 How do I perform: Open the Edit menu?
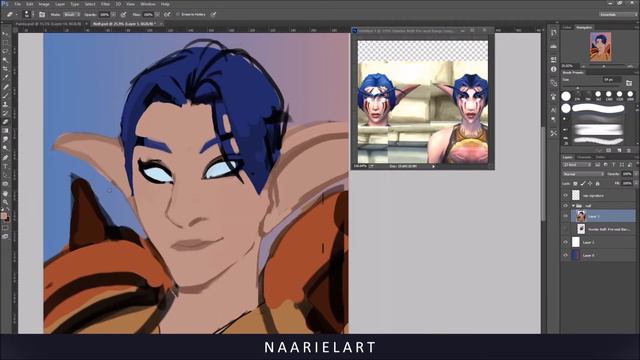point(30,4)
